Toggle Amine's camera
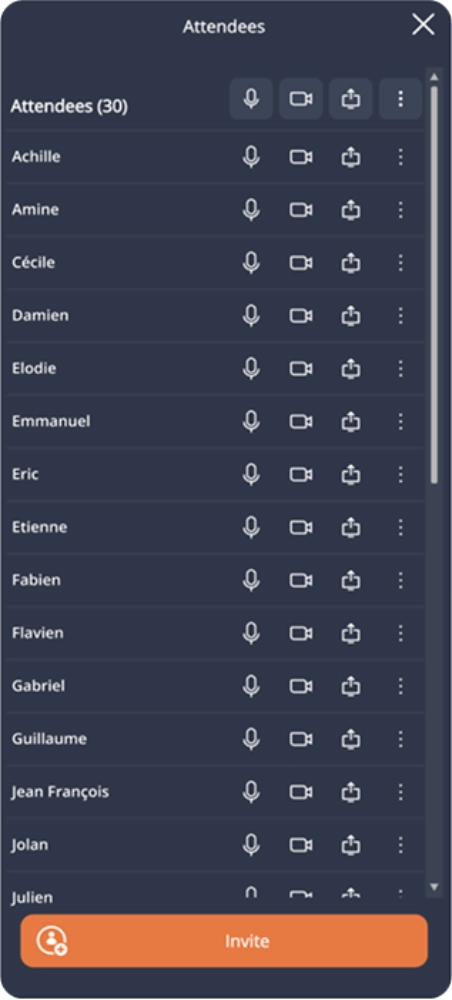The width and height of the screenshot is (452, 1000). pyautogui.click(x=301, y=209)
